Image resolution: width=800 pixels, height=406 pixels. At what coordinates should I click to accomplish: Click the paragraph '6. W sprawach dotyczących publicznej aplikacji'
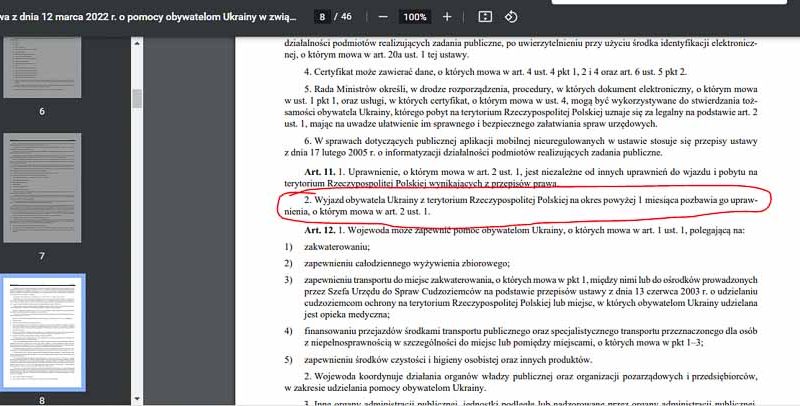click(x=521, y=146)
